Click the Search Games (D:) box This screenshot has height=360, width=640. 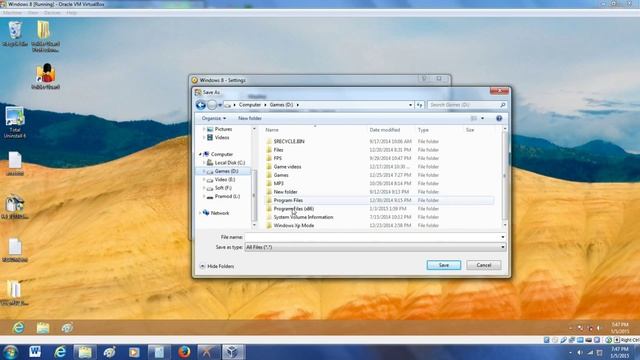(x=467, y=105)
